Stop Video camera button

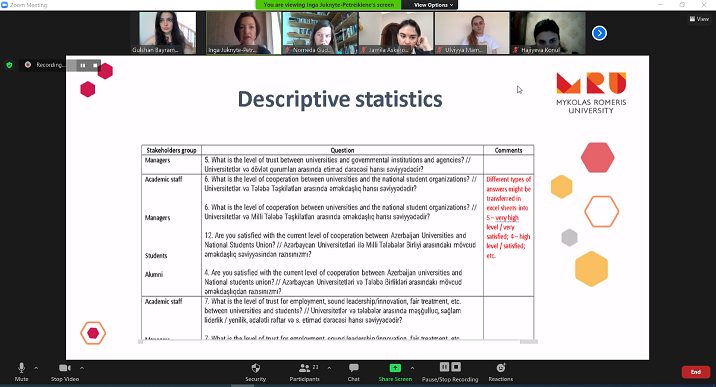[x=65, y=371]
